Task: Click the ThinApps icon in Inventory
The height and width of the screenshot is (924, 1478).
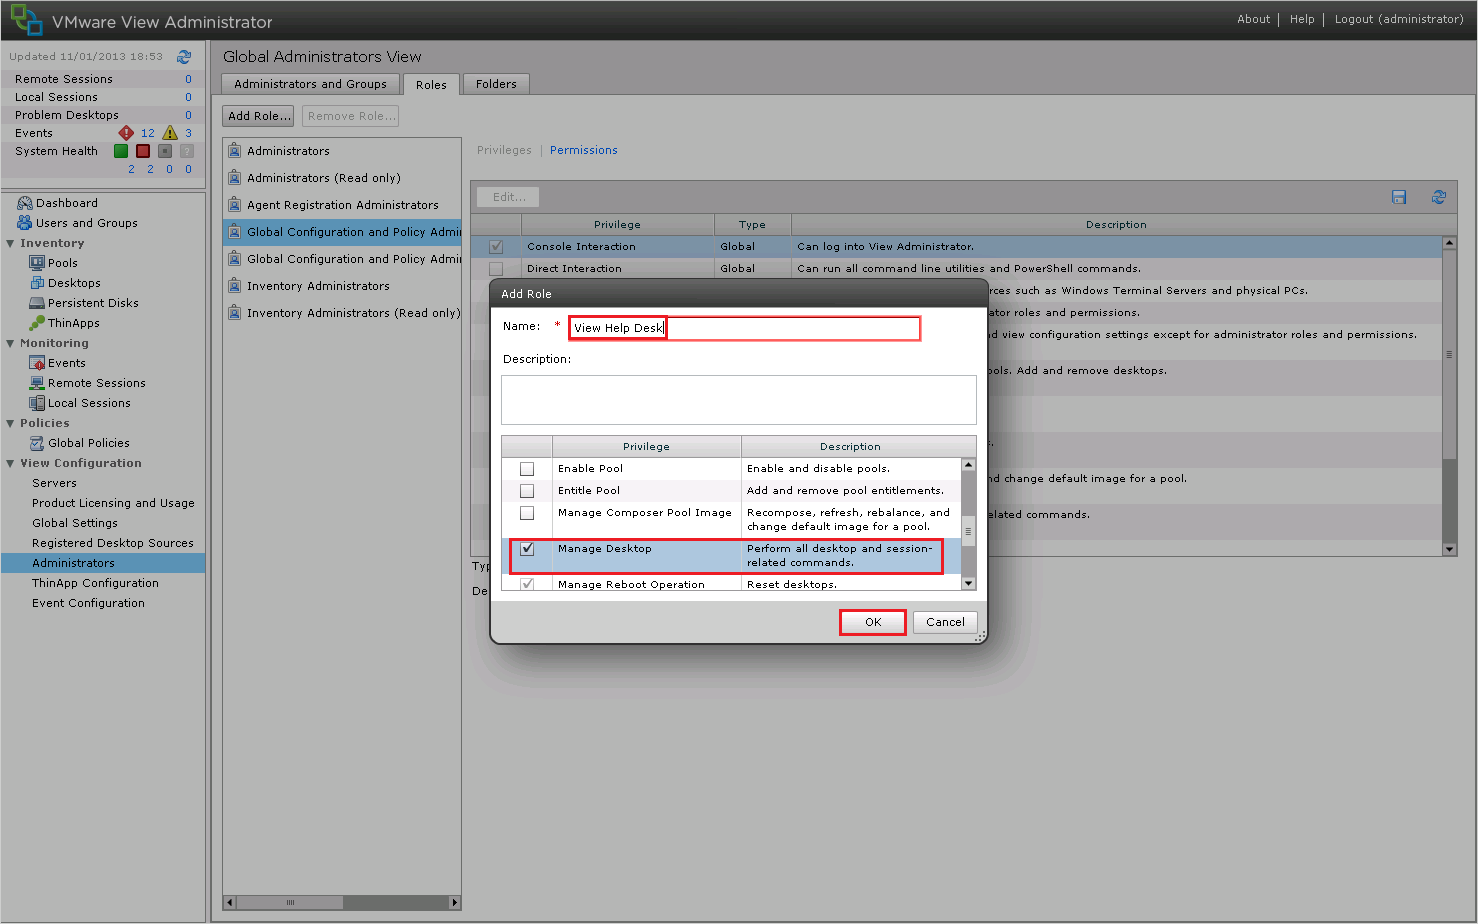Action: 37,323
